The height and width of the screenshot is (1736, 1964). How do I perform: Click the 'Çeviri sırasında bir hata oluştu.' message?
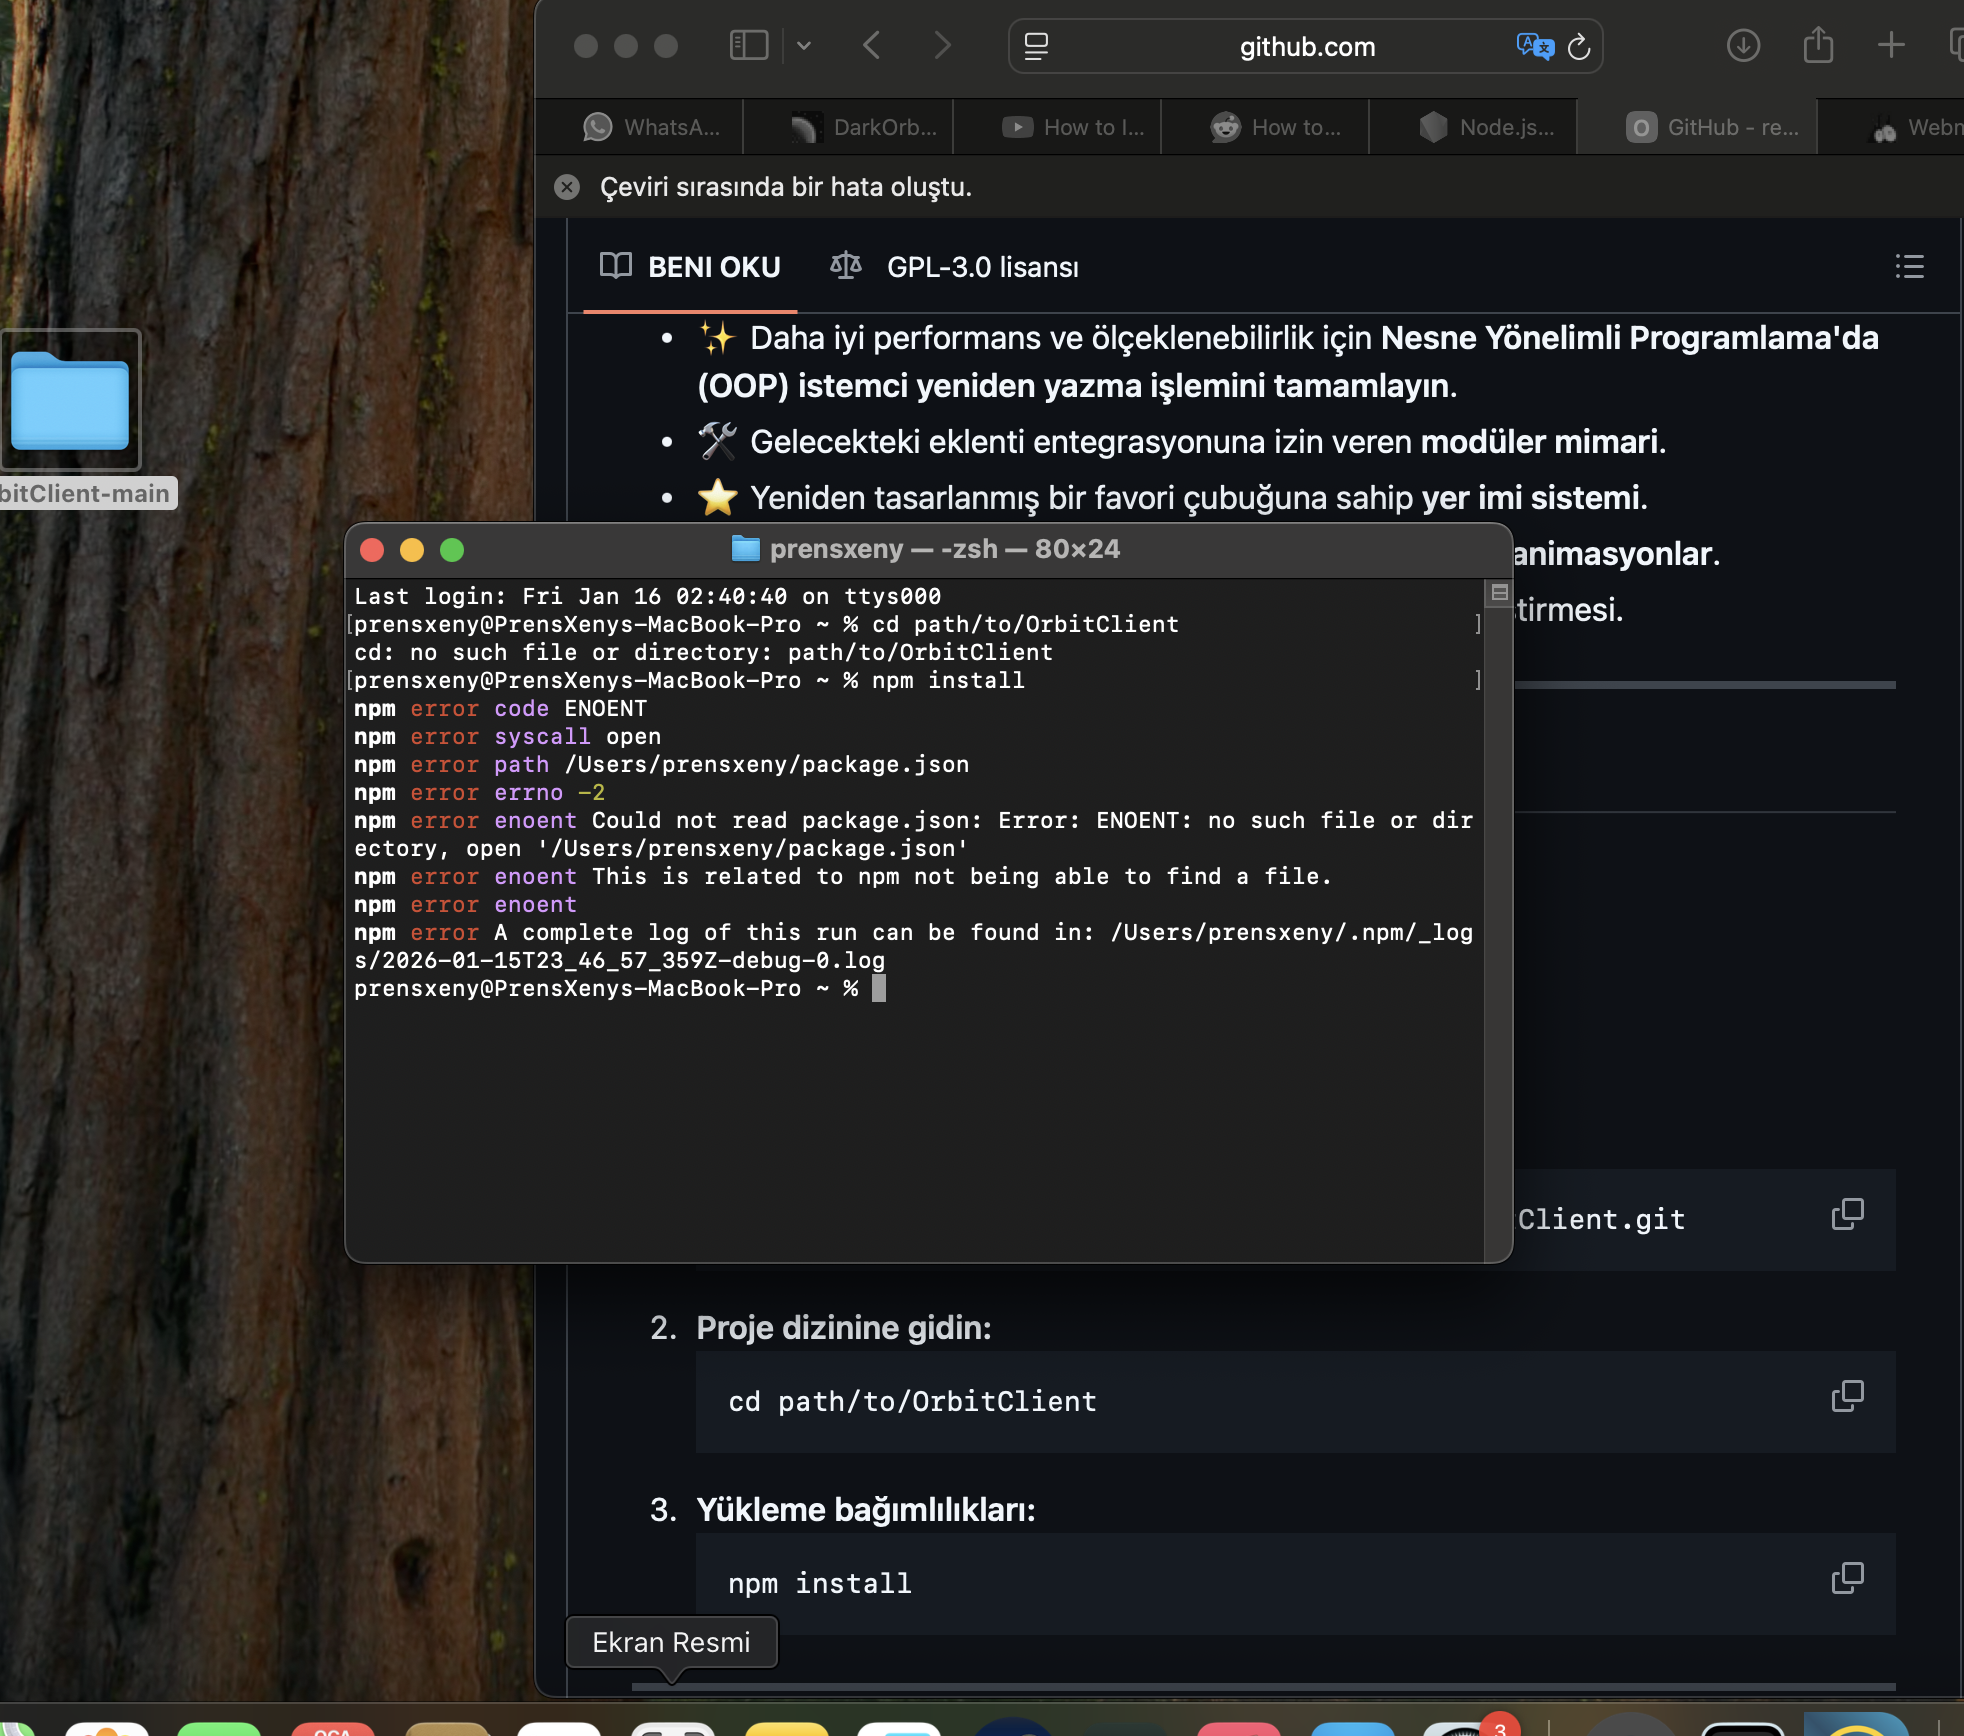(x=786, y=187)
